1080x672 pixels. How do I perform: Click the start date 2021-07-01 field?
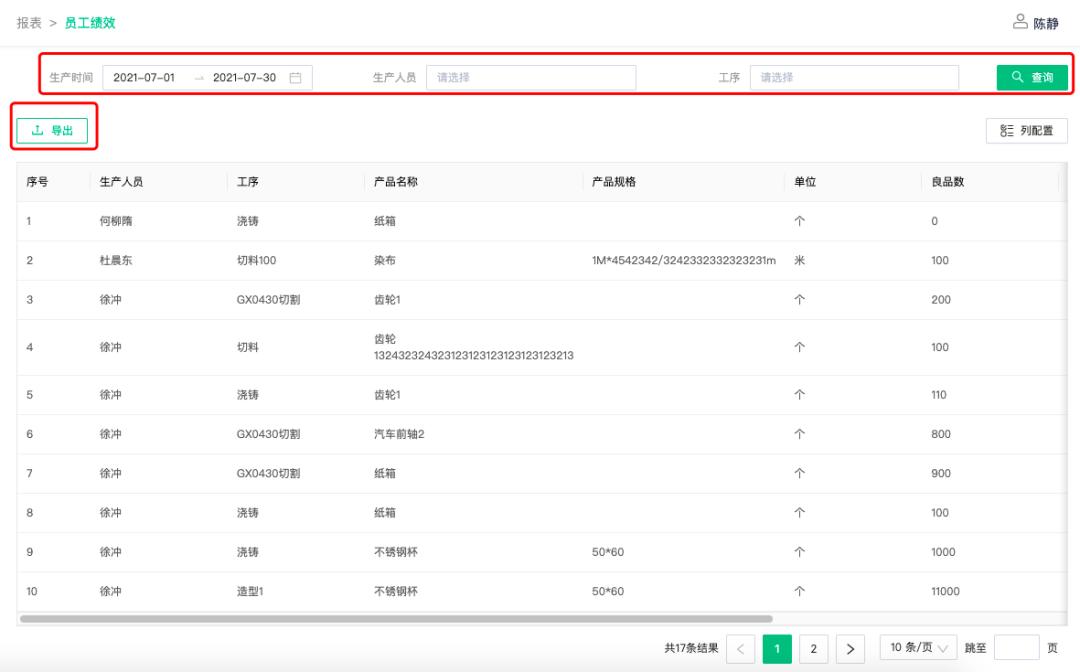tap(144, 78)
